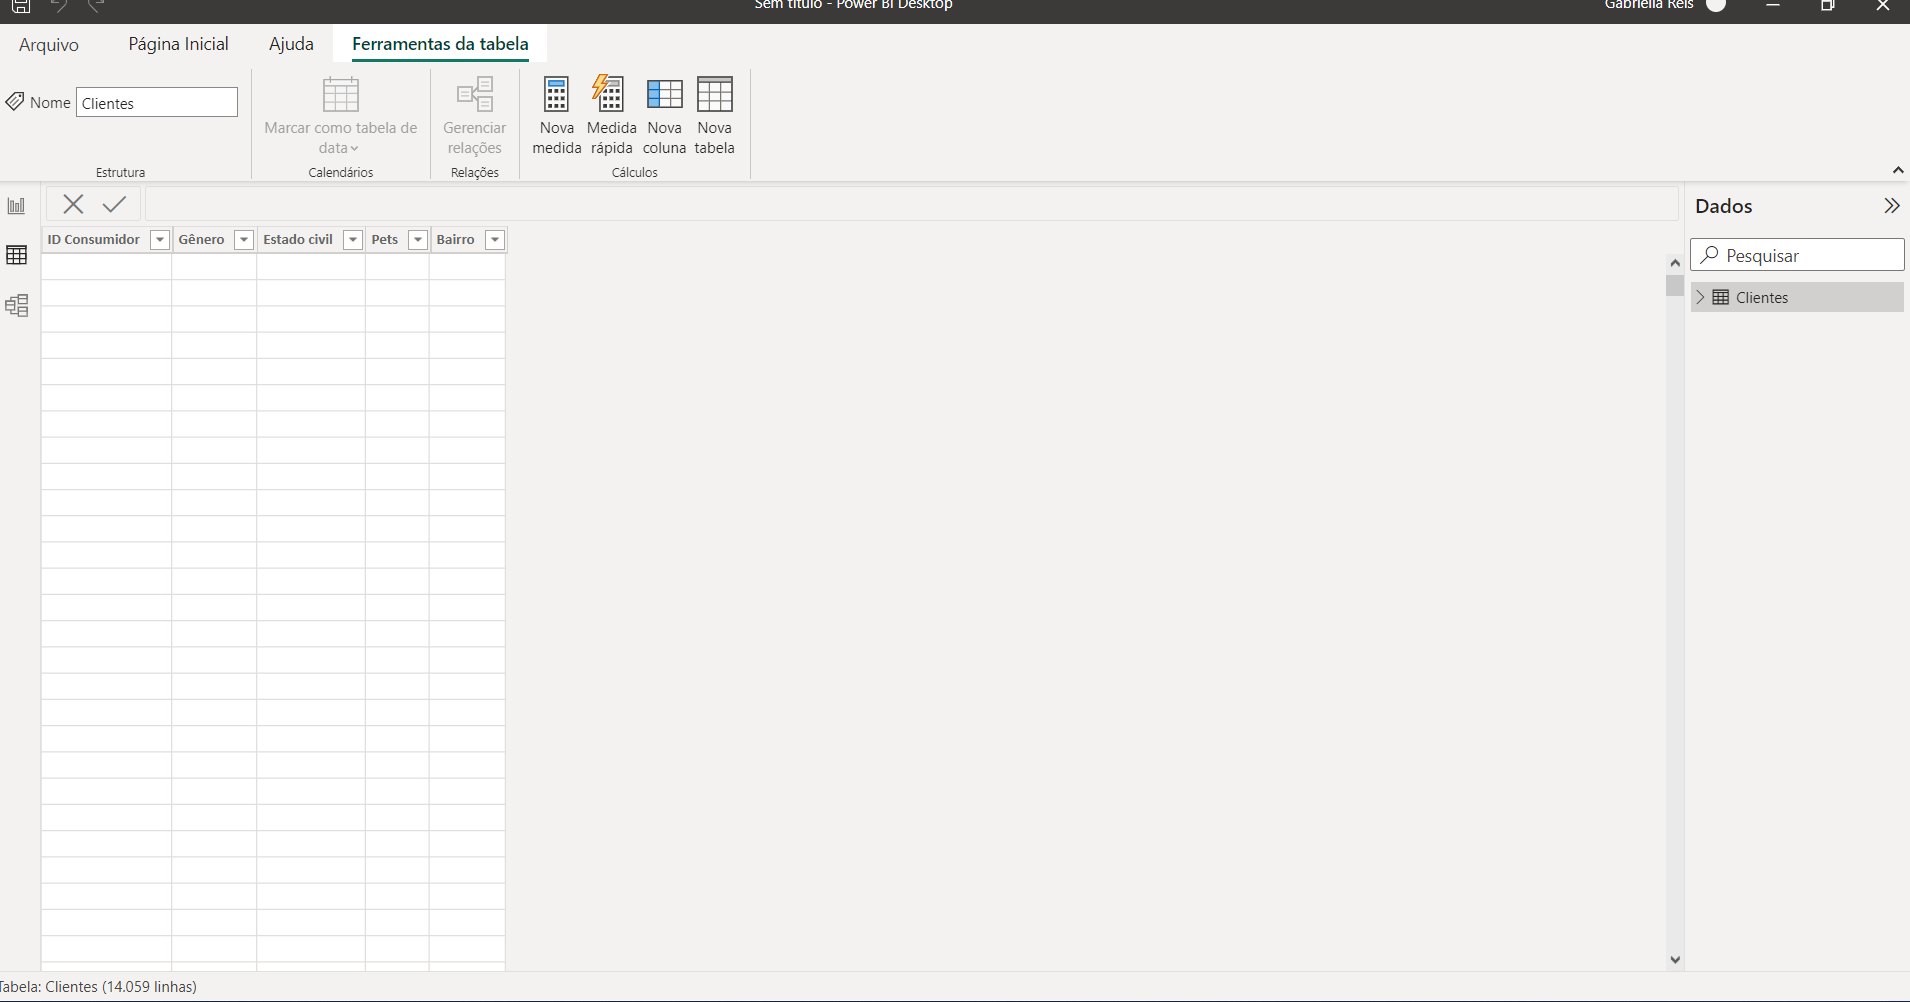Open the Pets column filter dropdown

[x=418, y=240]
